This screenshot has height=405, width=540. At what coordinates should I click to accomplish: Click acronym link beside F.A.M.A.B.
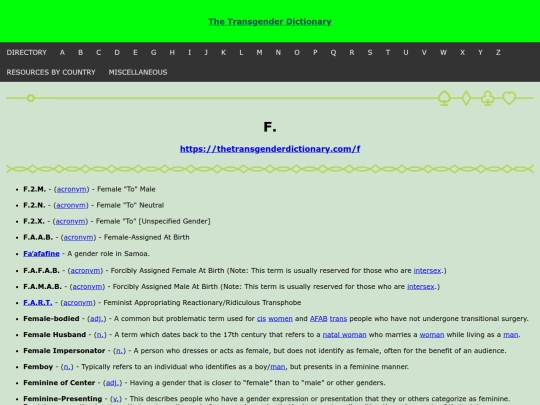coord(87,287)
